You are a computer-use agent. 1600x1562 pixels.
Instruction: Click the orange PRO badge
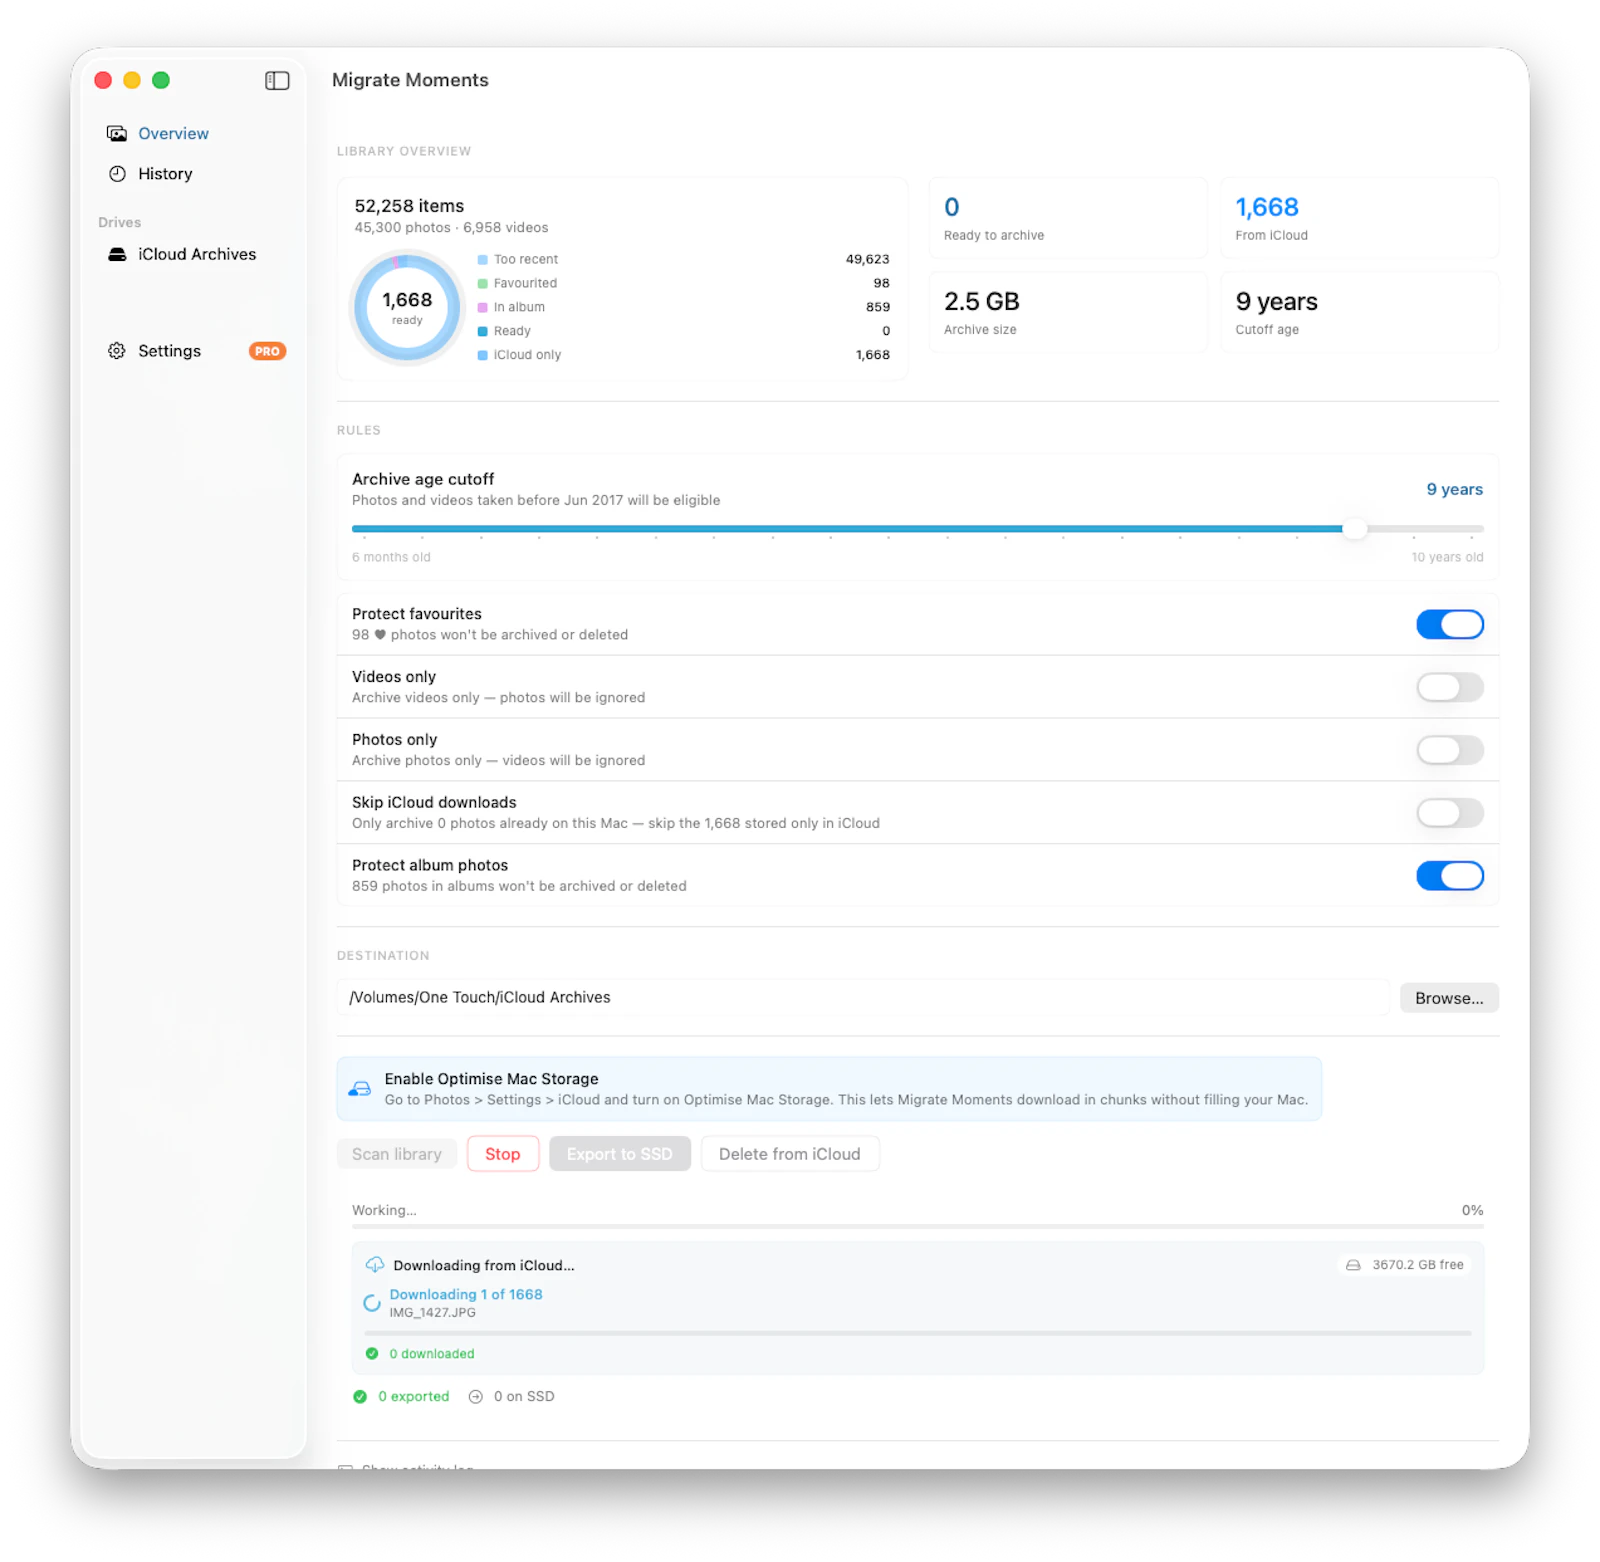coord(267,351)
